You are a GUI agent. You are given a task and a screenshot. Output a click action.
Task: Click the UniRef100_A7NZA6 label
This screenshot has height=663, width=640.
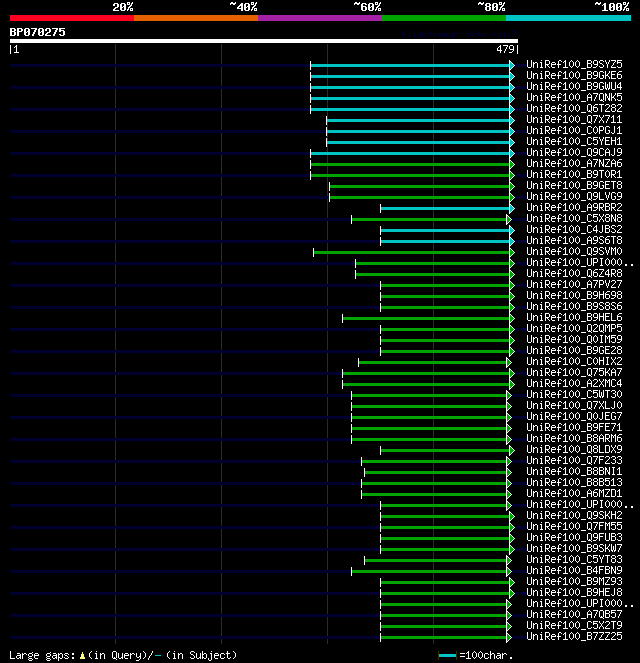[x=574, y=163]
